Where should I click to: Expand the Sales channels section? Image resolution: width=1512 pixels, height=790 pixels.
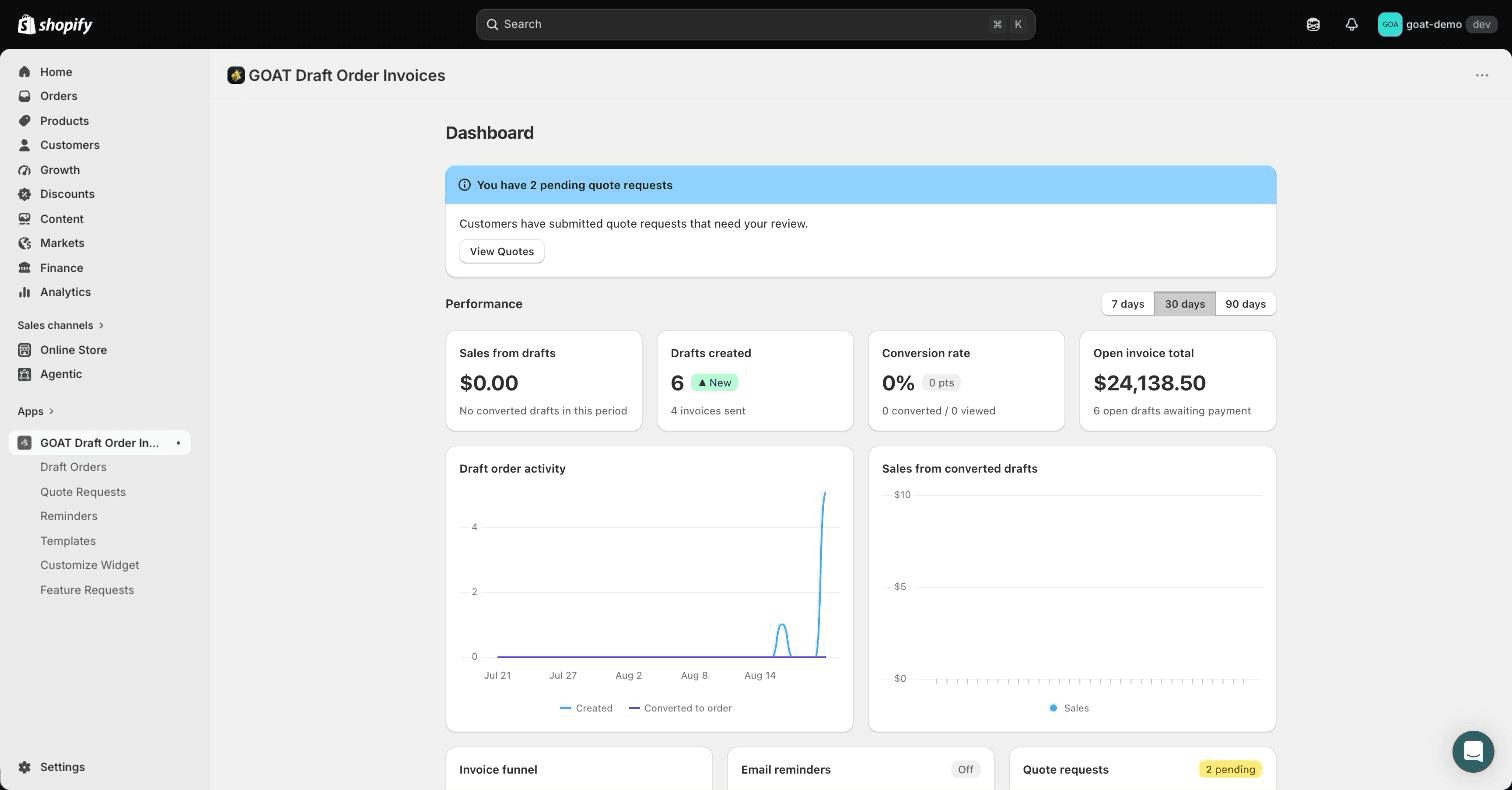tap(61, 325)
